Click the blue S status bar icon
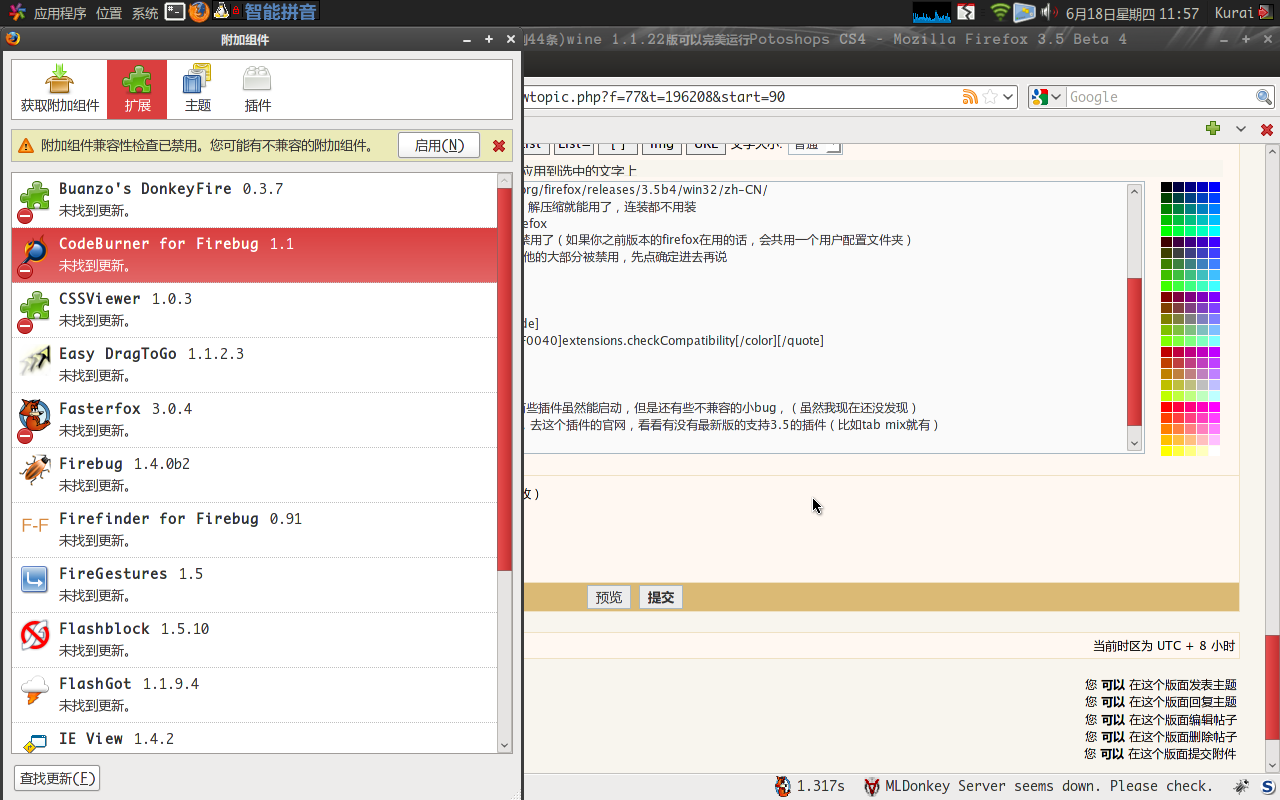Viewport: 1280px width, 800px height. pos(1267,786)
